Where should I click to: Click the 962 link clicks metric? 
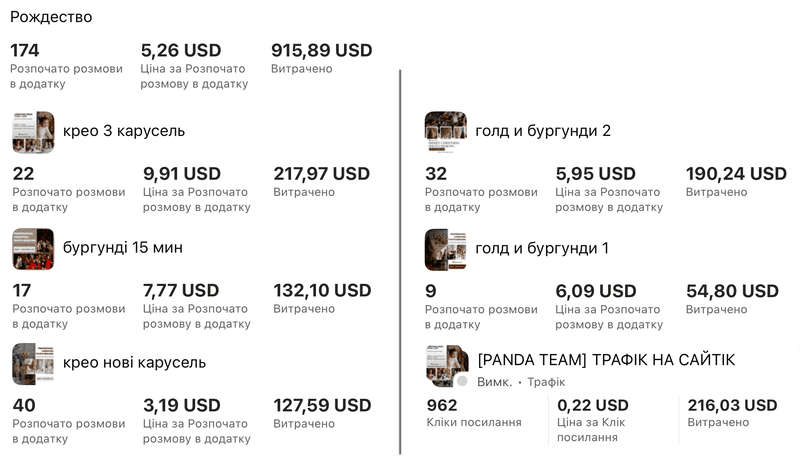point(442,405)
